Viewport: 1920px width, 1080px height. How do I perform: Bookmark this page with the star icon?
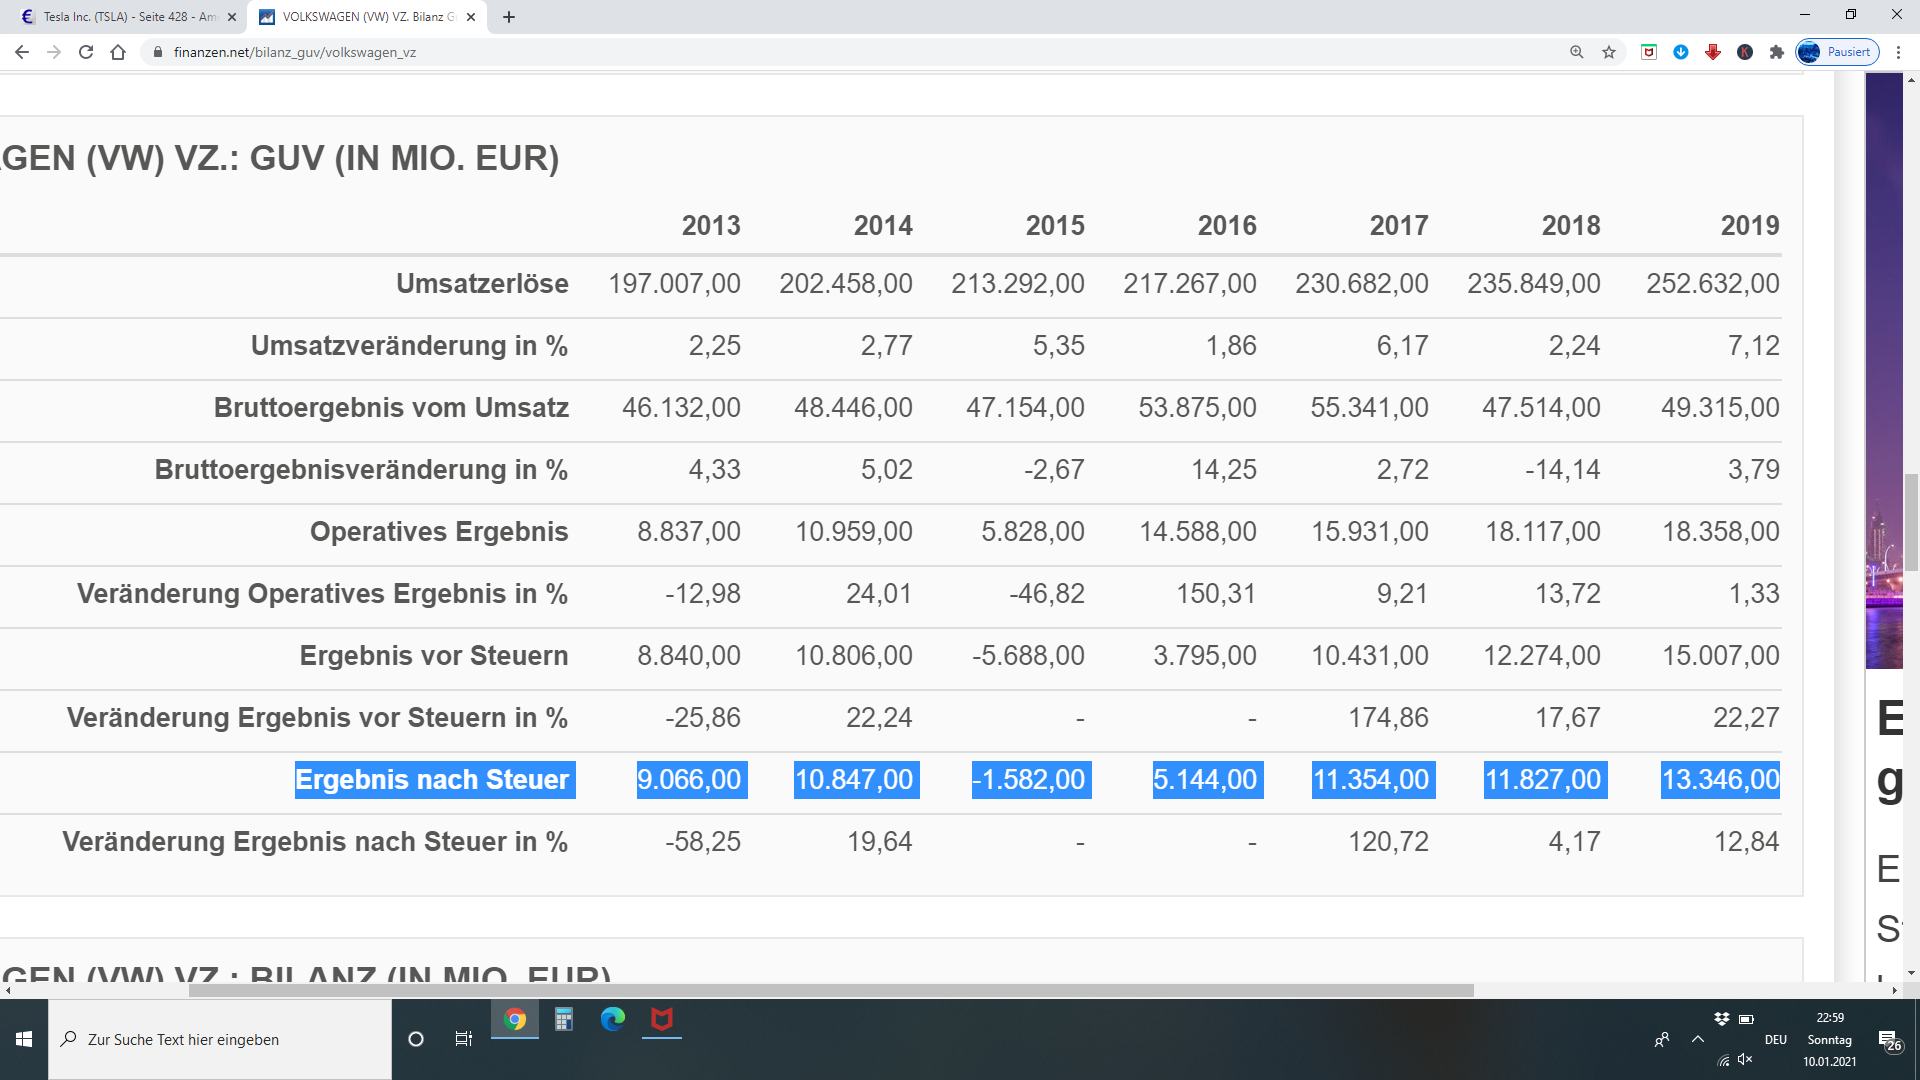(x=1609, y=52)
